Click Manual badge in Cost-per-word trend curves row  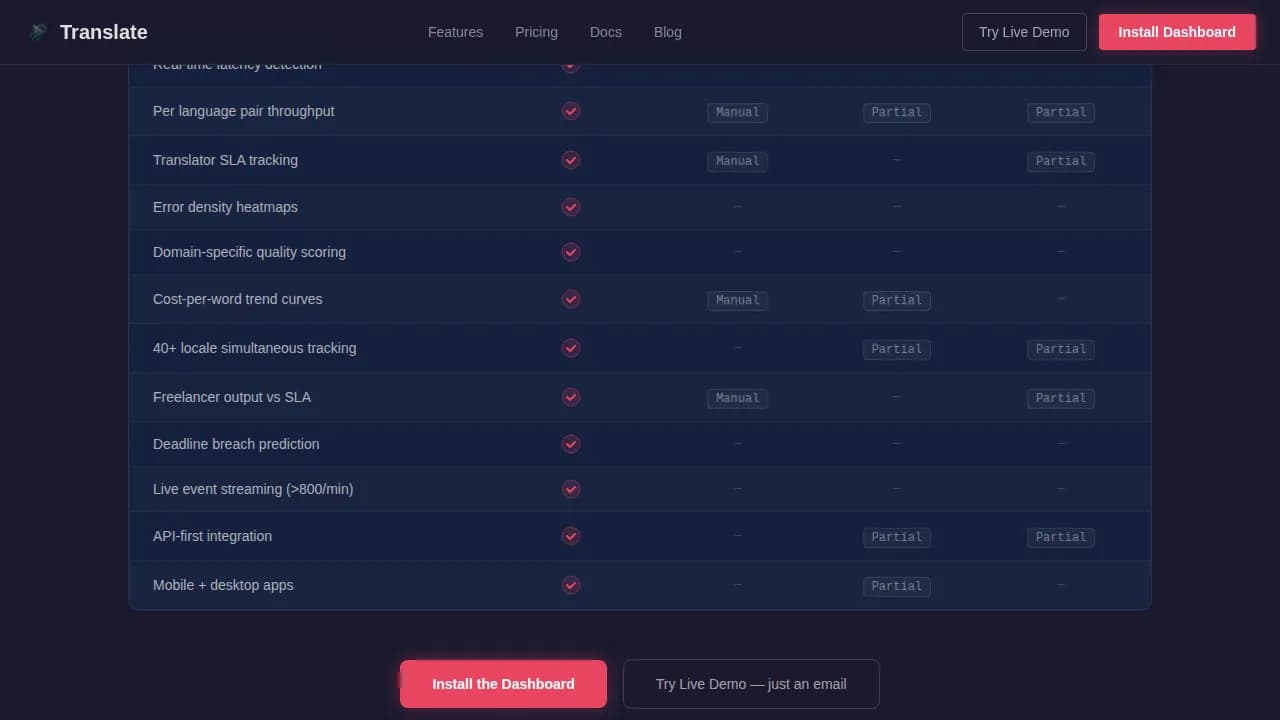pos(738,300)
